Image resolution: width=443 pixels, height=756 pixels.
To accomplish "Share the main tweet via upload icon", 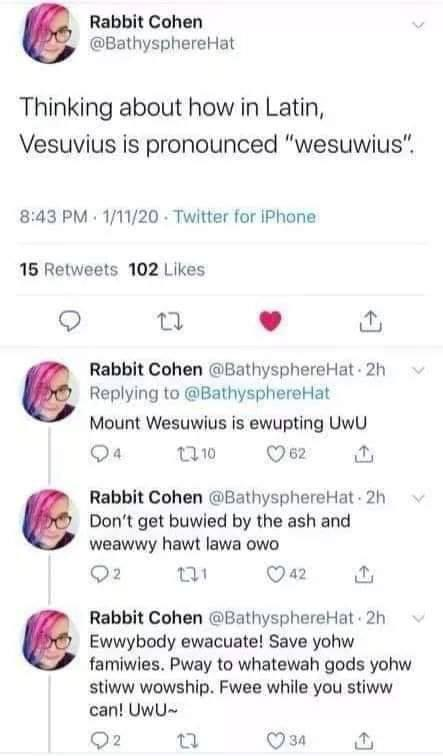I will coord(371,322).
